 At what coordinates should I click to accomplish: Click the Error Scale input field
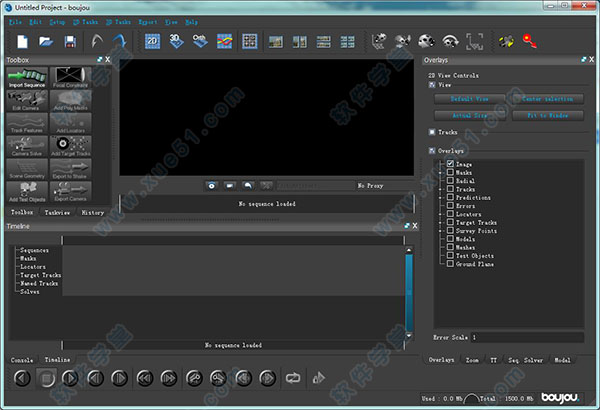(527, 337)
